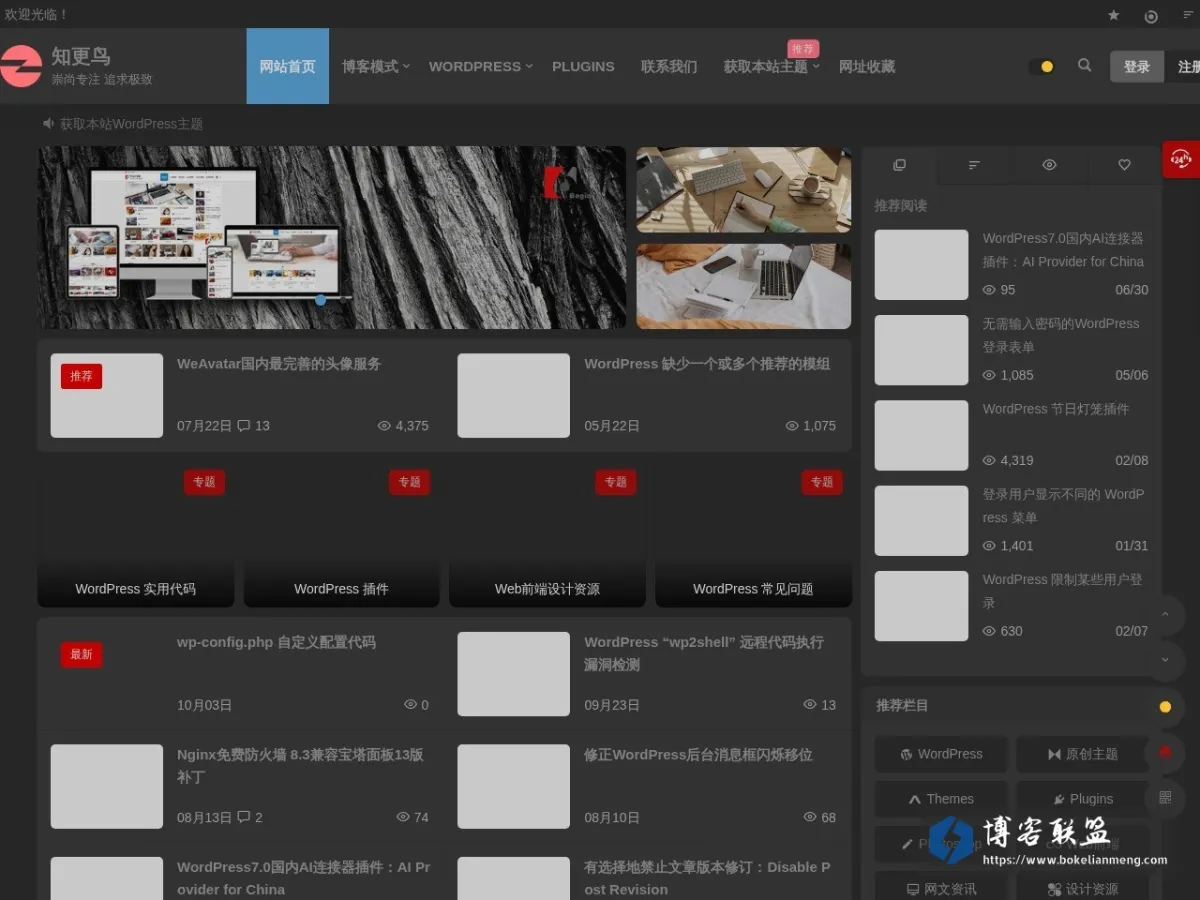This screenshot has width=1200, height=900.
Task: Open the 获取本站WordPress主题 announcement link
Action: 131,124
